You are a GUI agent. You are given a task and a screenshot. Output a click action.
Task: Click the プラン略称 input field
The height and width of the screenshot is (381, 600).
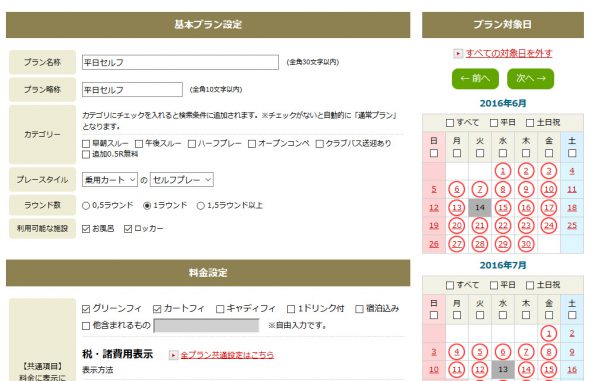click(132, 90)
